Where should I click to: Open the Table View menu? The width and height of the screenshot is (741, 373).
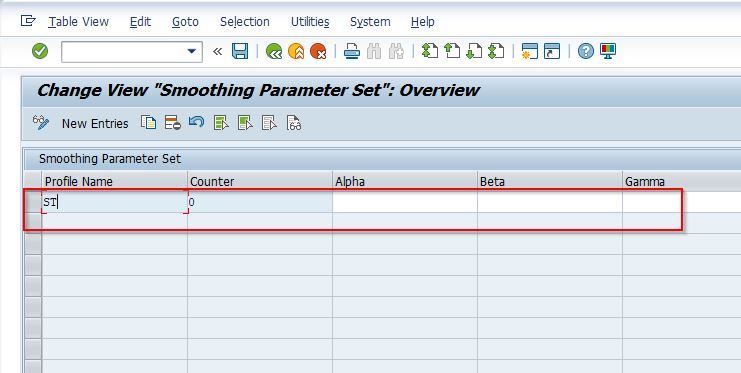(x=78, y=22)
